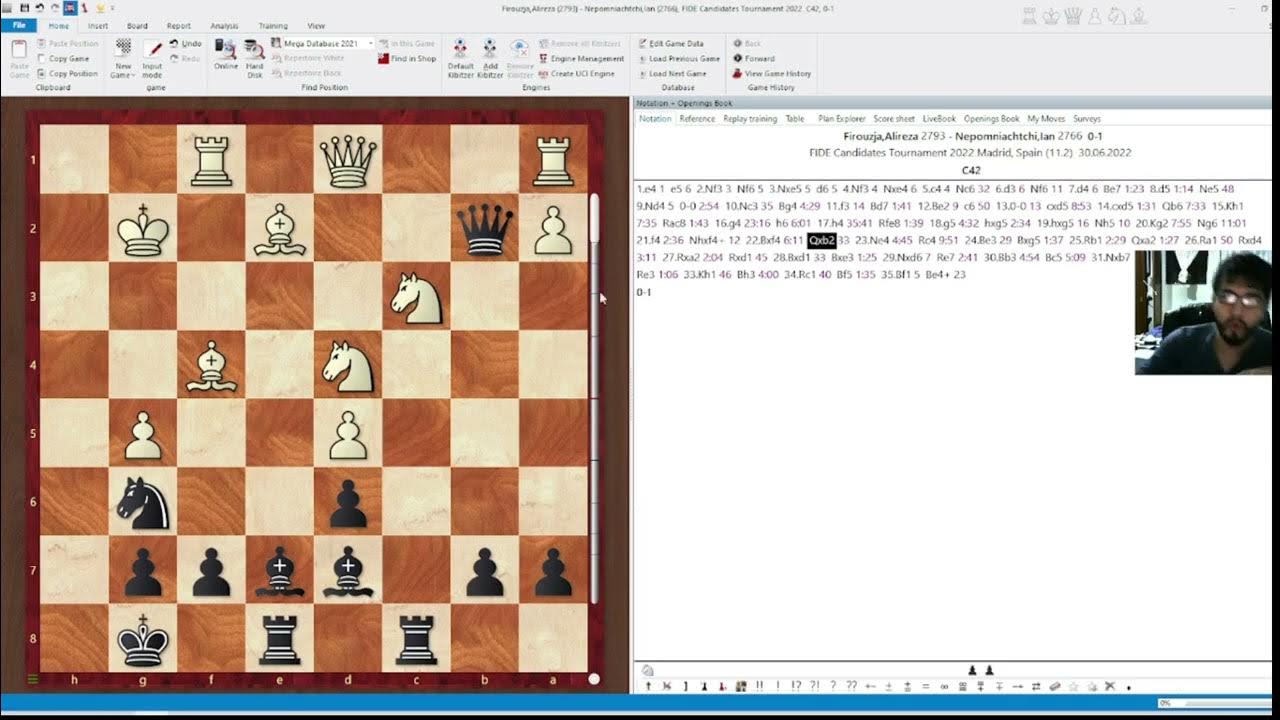1280x720 pixels.
Task: Click Create UCI Engine
Action: tap(576, 74)
